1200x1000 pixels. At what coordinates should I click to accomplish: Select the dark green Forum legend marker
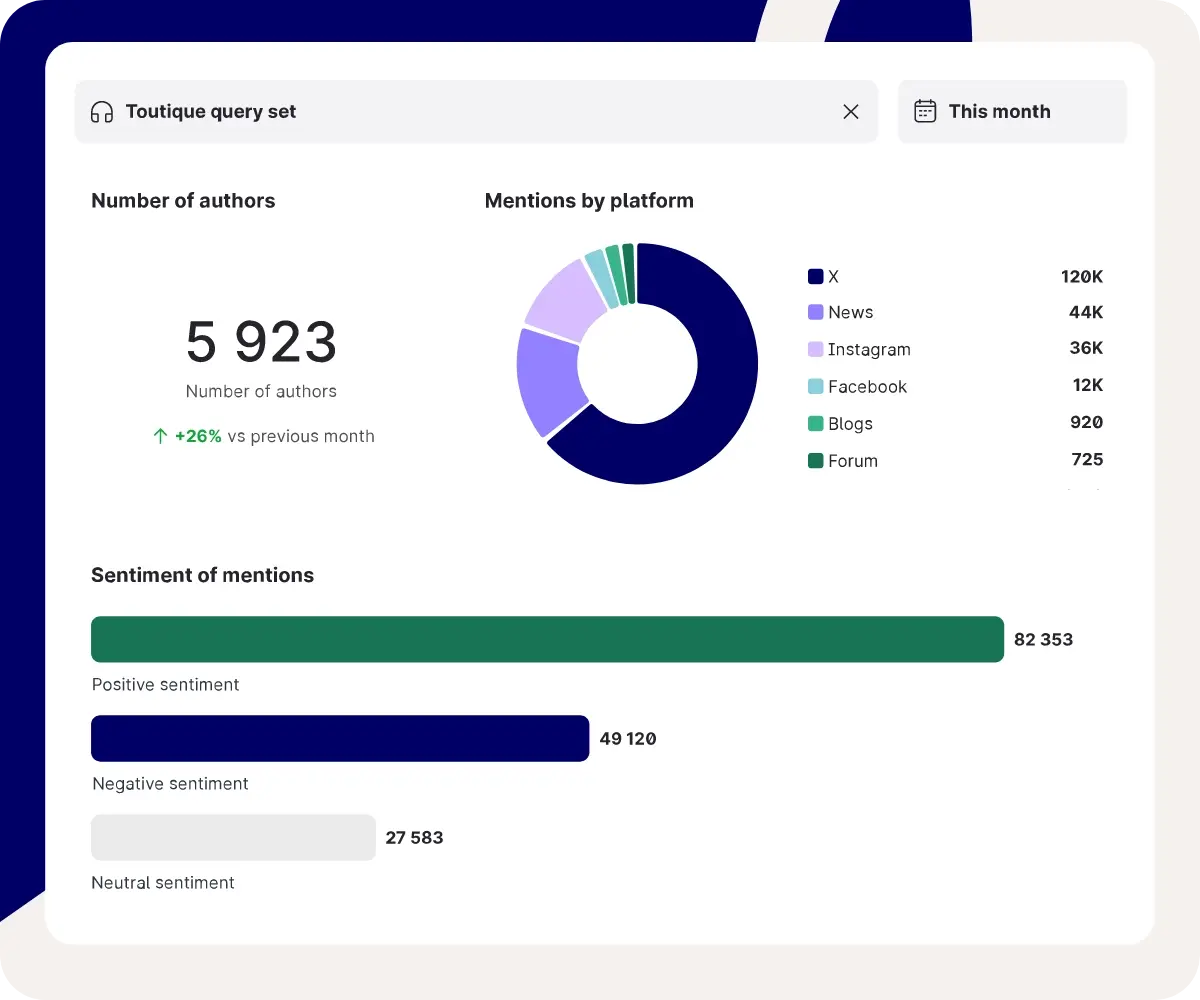[x=815, y=461]
